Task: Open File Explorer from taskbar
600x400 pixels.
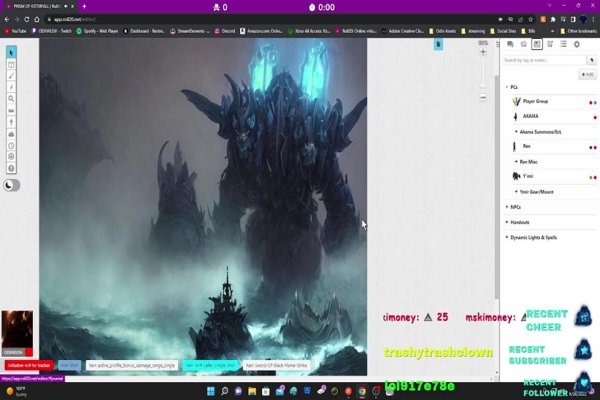Action: click(252, 391)
